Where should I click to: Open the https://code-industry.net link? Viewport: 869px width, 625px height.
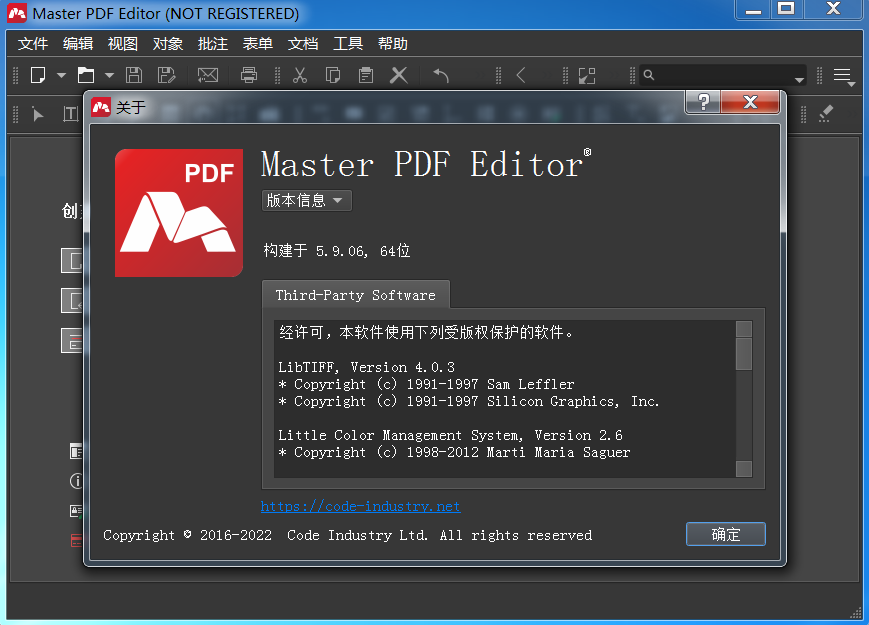[360, 506]
